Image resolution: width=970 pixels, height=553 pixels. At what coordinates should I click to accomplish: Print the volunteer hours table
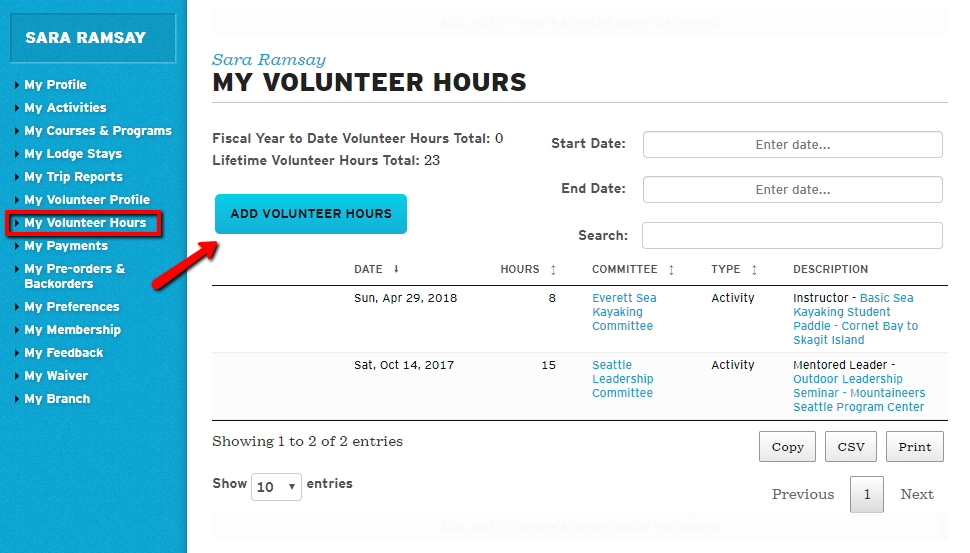[914, 447]
